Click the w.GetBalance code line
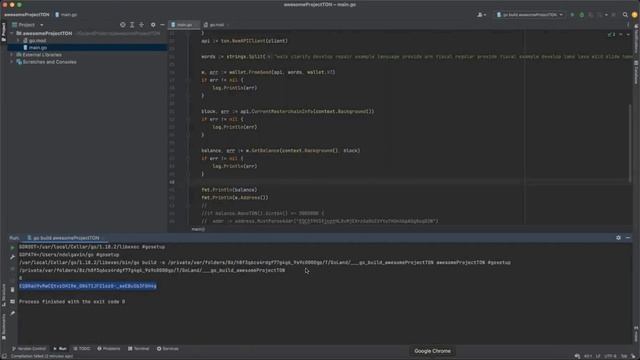 click(x=280, y=151)
